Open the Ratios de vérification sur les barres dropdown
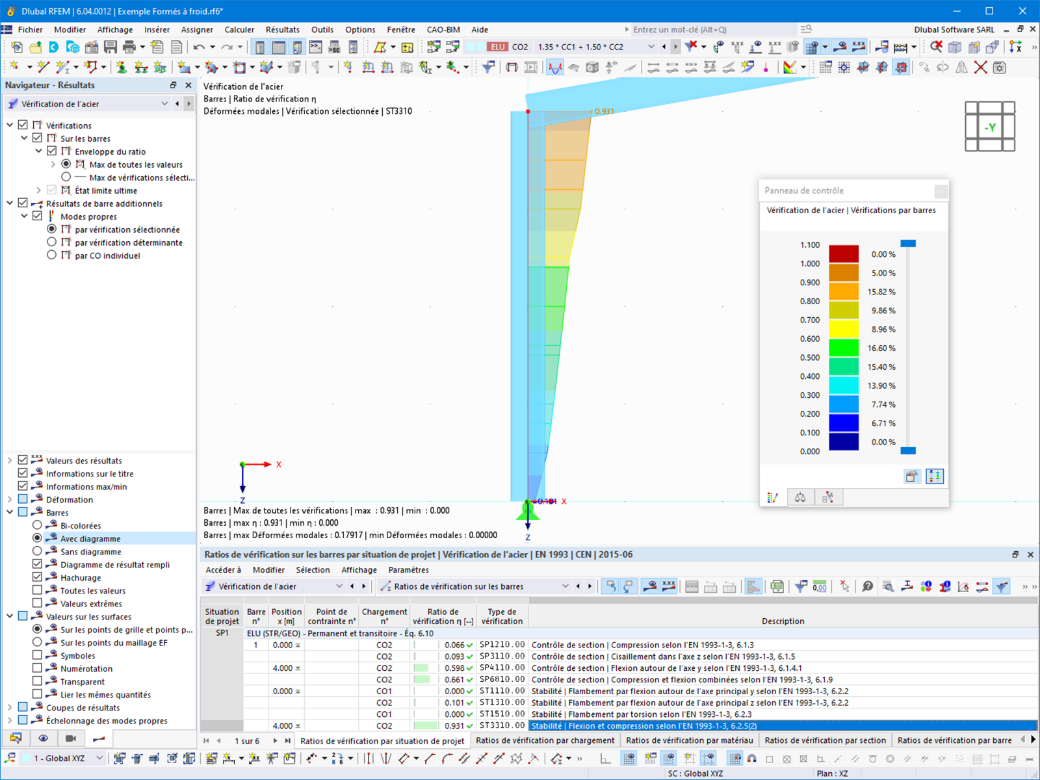This screenshot has width=1040, height=780. point(565,586)
